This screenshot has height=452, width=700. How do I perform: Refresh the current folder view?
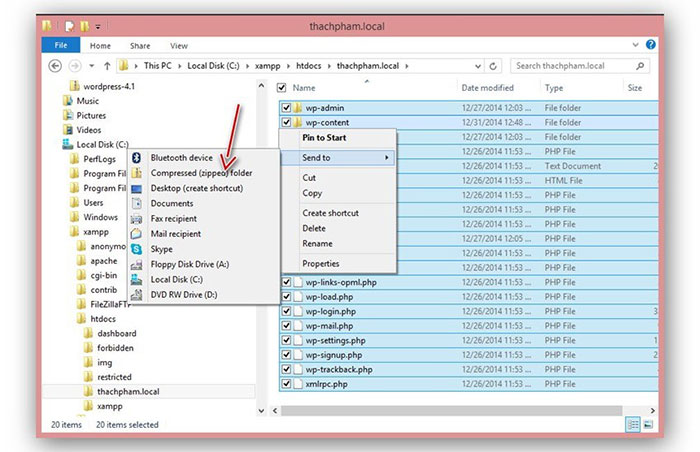coord(493,66)
